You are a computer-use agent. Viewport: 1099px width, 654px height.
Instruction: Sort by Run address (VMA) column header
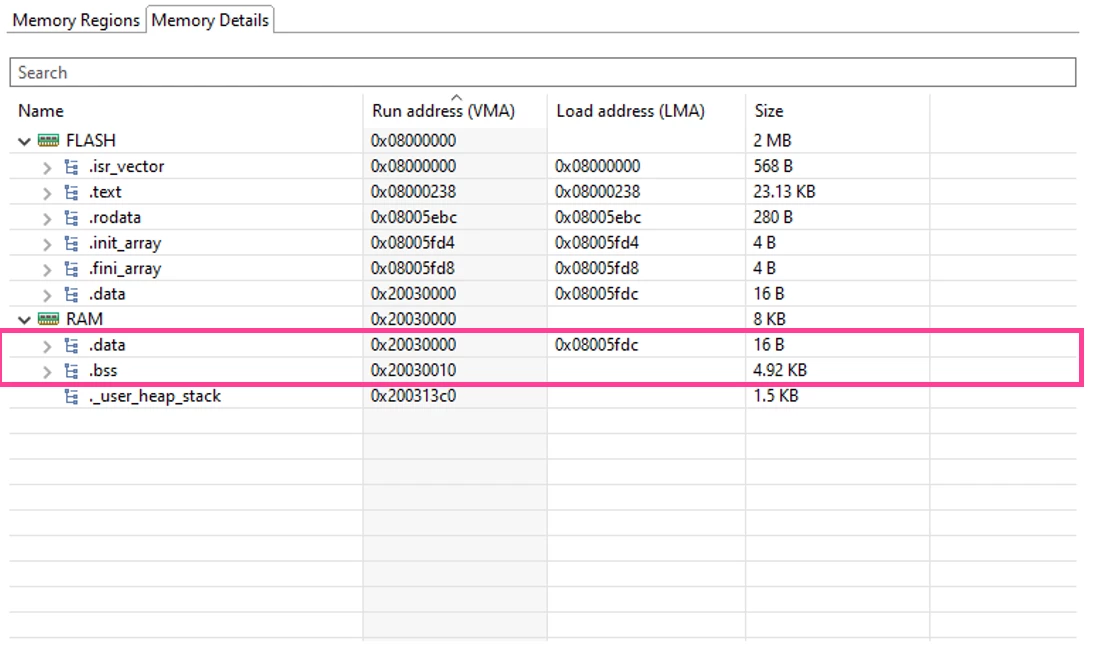pyautogui.click(x=443, y=111)
